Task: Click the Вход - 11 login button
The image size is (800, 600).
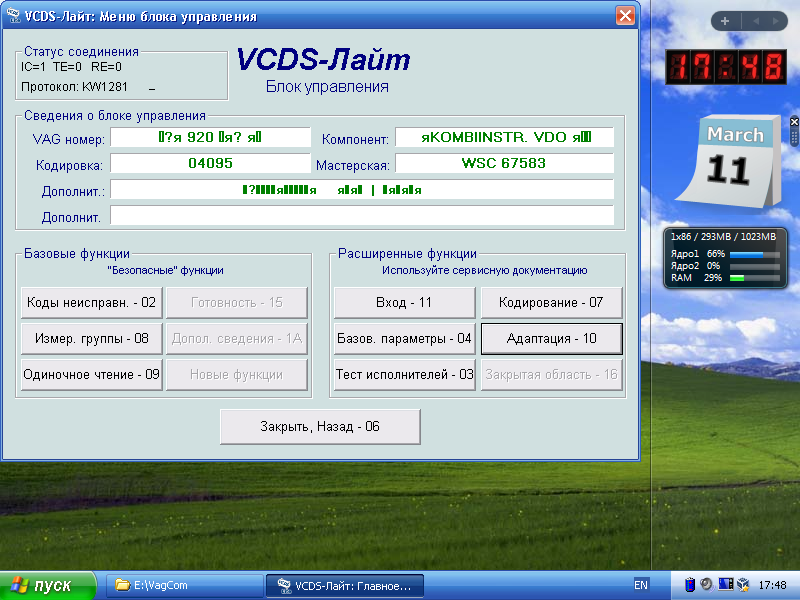Action: [405, 303]
